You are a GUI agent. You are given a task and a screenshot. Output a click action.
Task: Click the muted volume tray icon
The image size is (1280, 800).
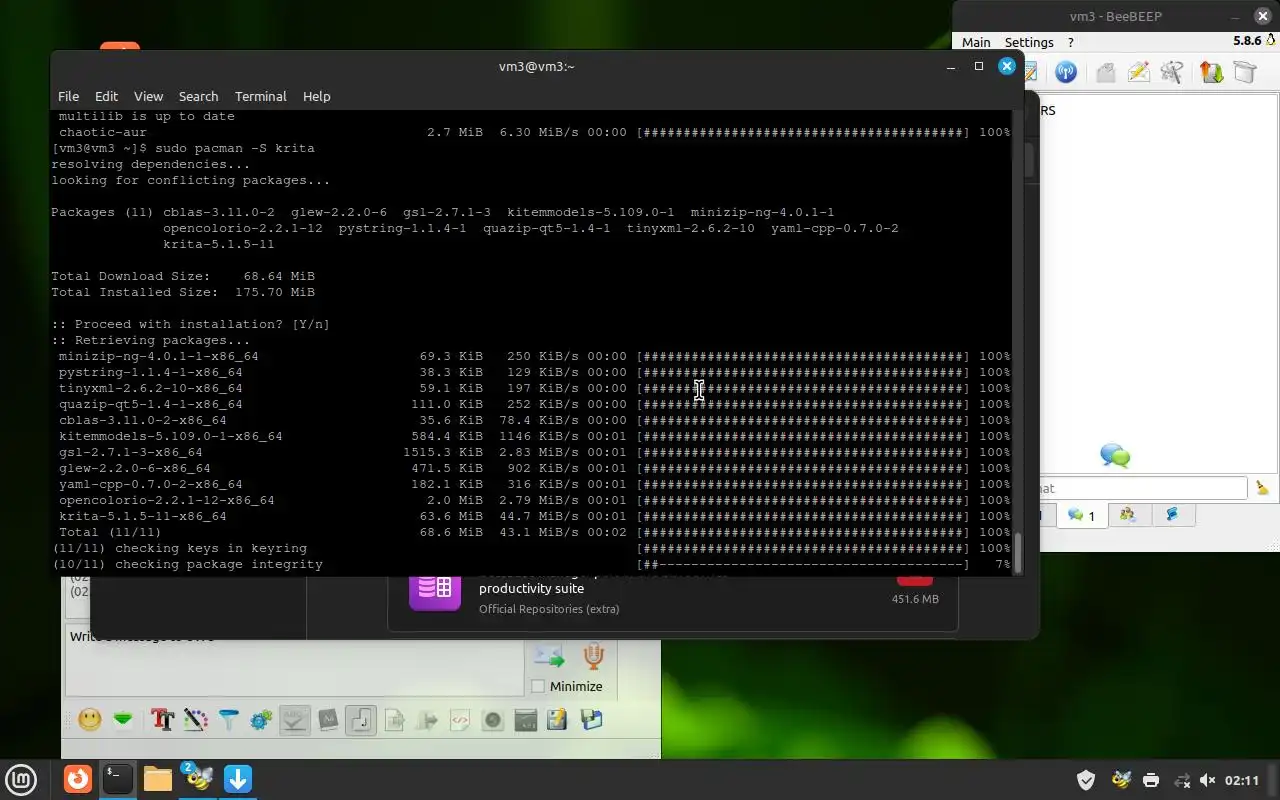(1208, 780)
